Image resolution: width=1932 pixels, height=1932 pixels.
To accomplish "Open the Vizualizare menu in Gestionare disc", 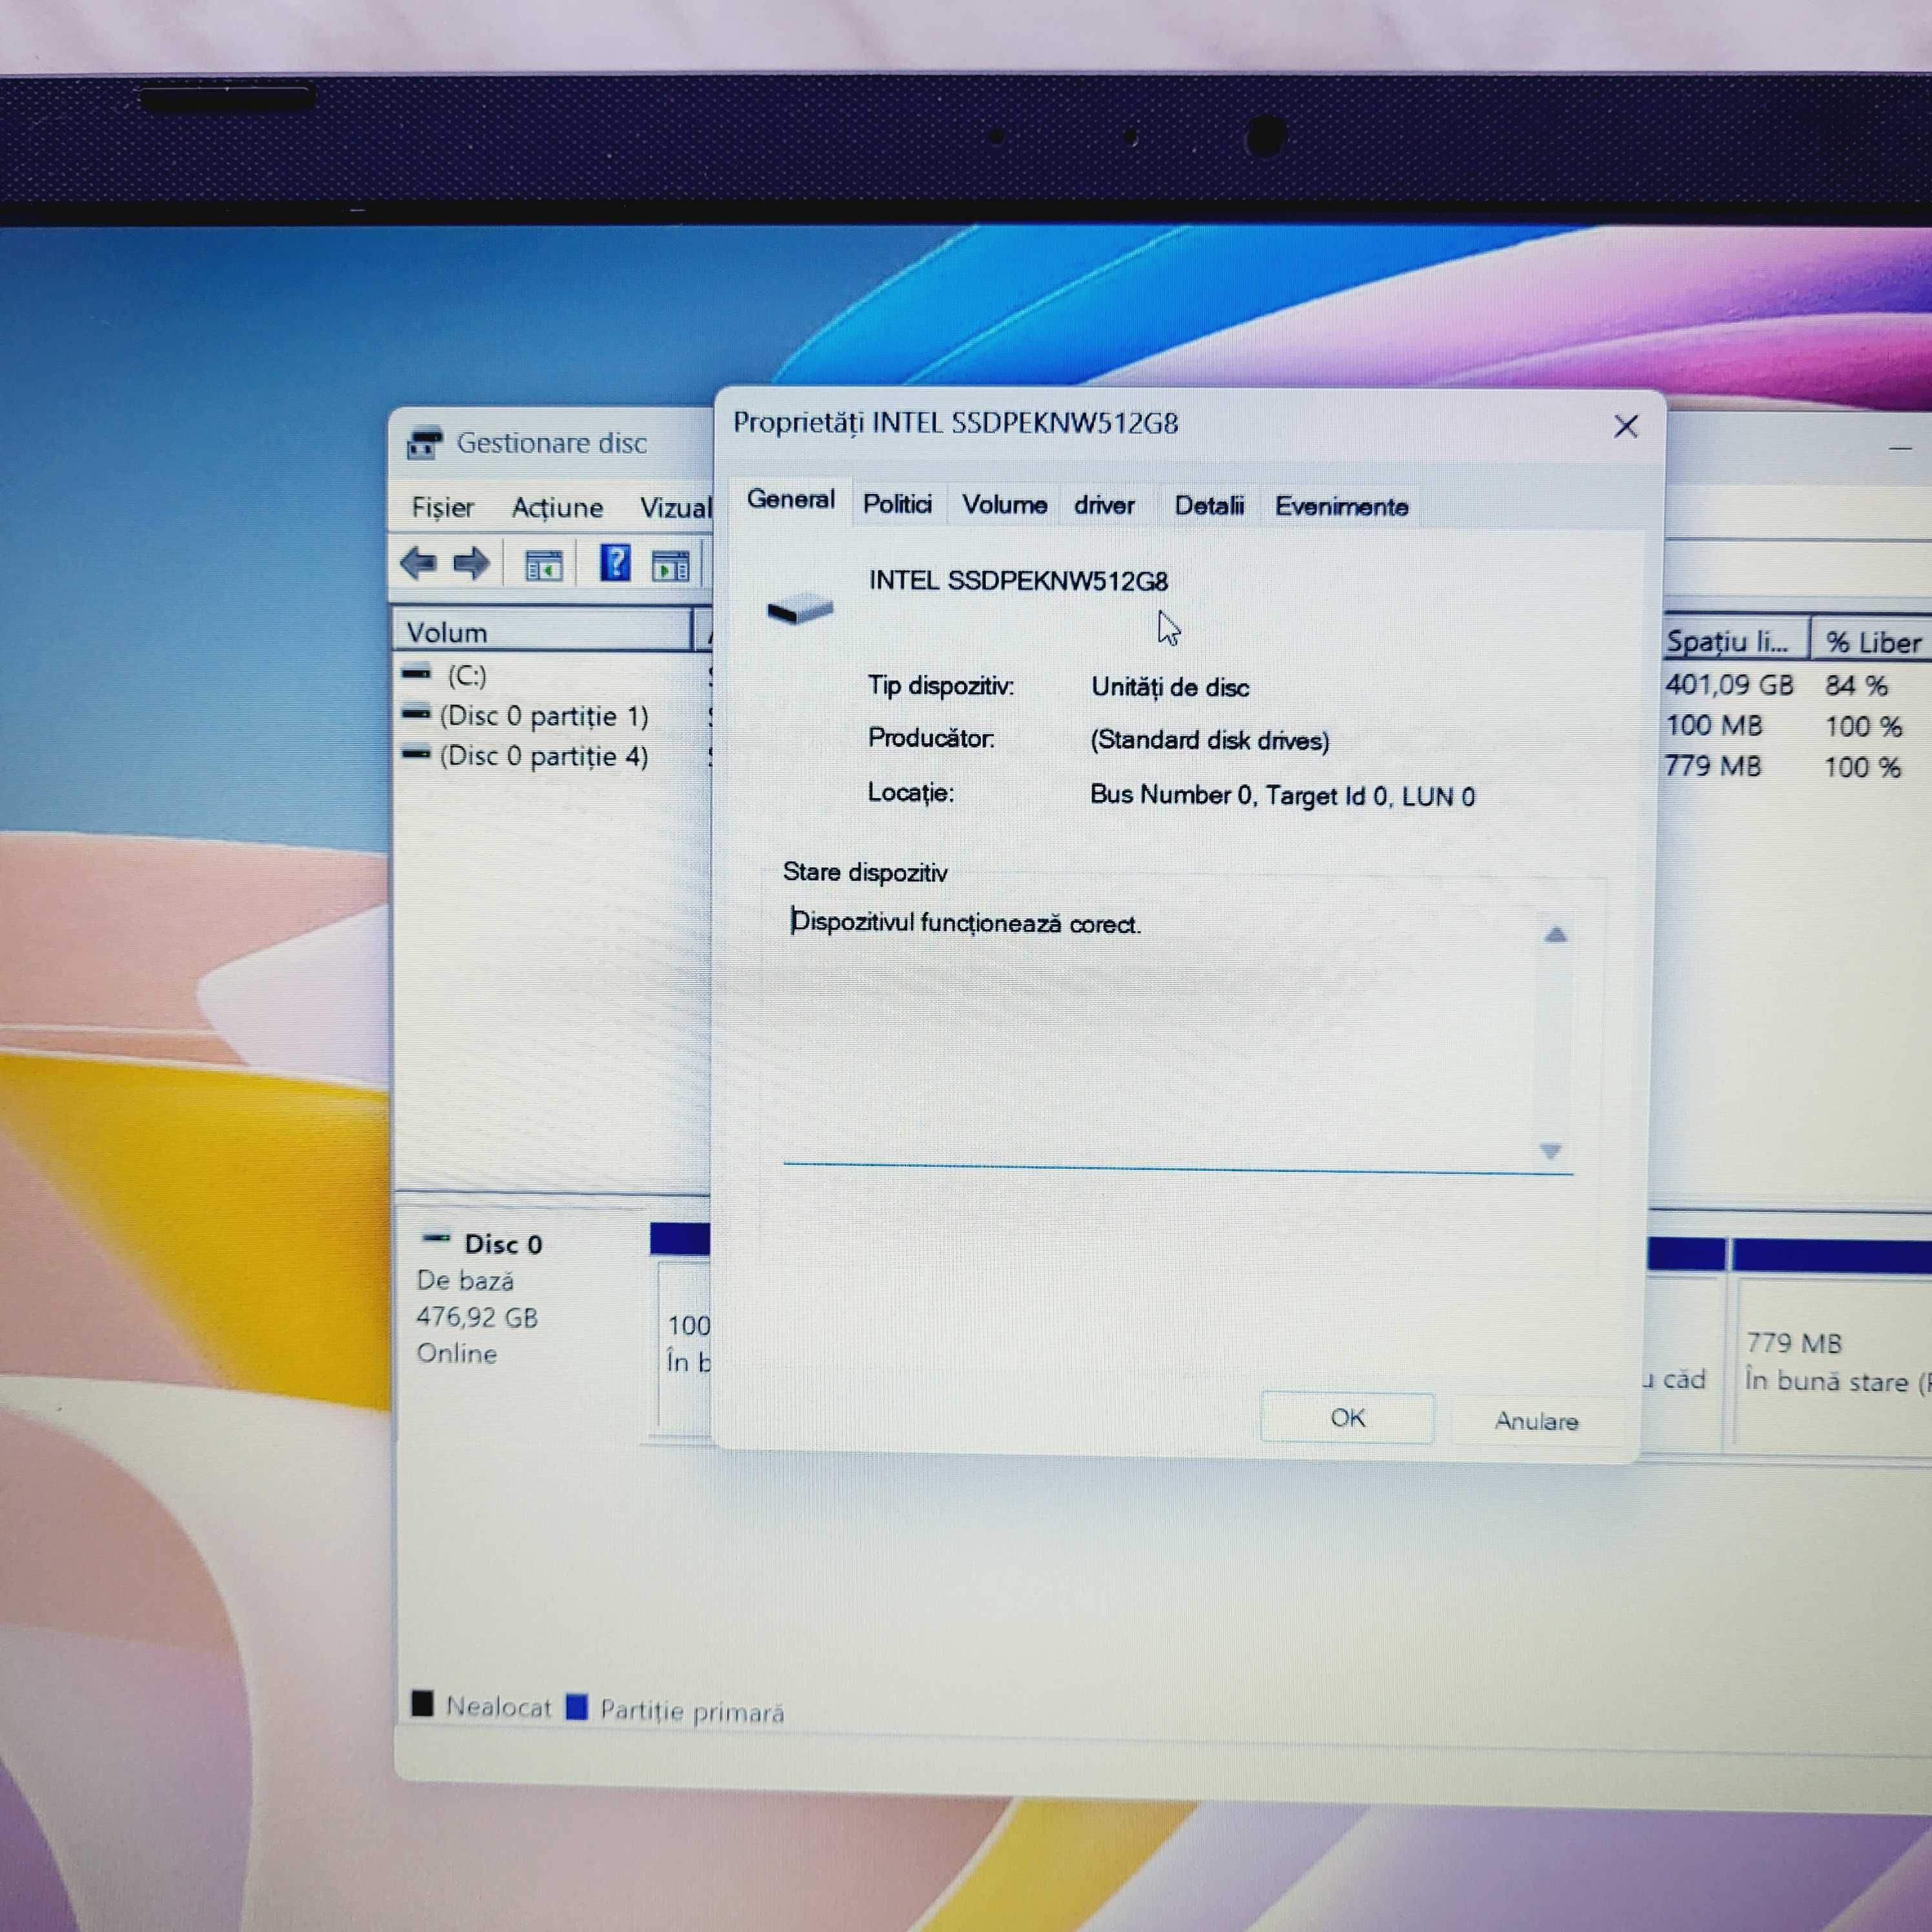I will (x=675, y=508).
